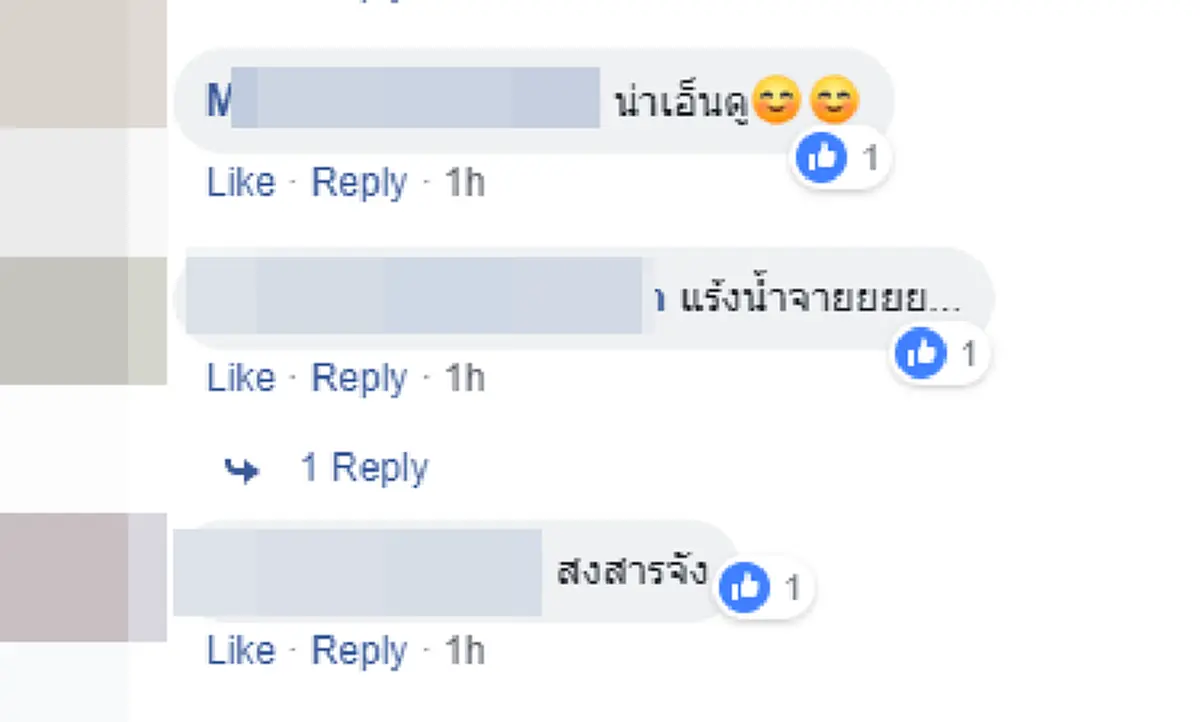Screen dimensions: 1200x722
Task: Click the first smiling emoji after 'น่าเอ็นดู'
Action: (x=776, y=101)
